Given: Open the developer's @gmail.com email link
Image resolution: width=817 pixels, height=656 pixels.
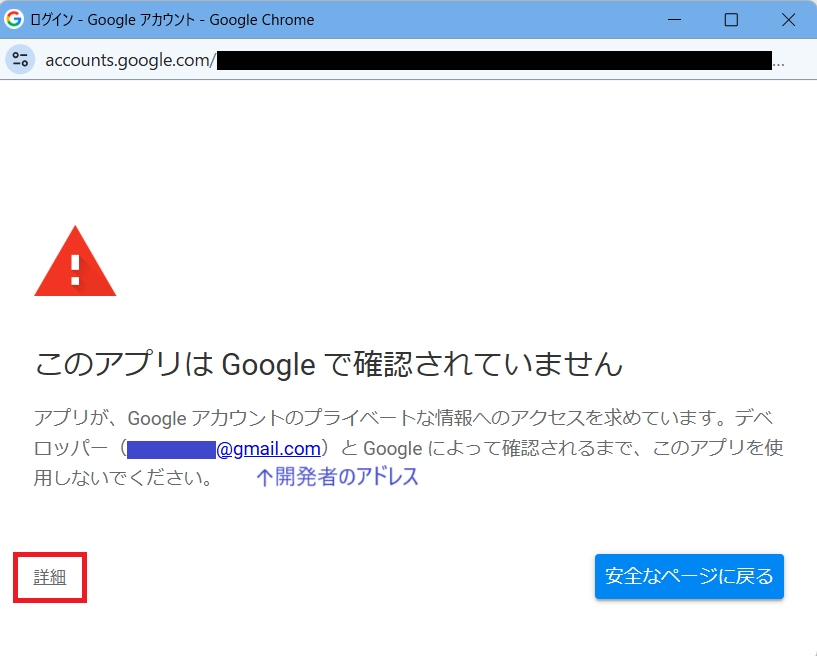Looking at the screenshot, I should [x=268, y=448].
